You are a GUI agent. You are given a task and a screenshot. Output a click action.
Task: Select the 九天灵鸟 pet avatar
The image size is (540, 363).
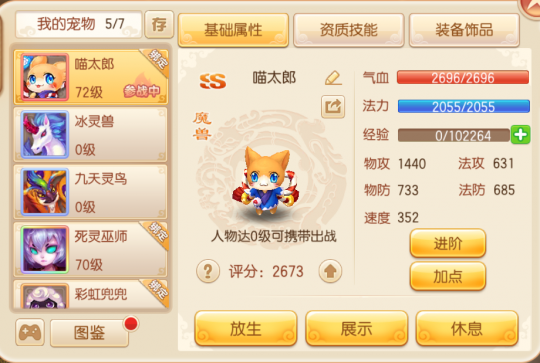click(x=45, y=192)
